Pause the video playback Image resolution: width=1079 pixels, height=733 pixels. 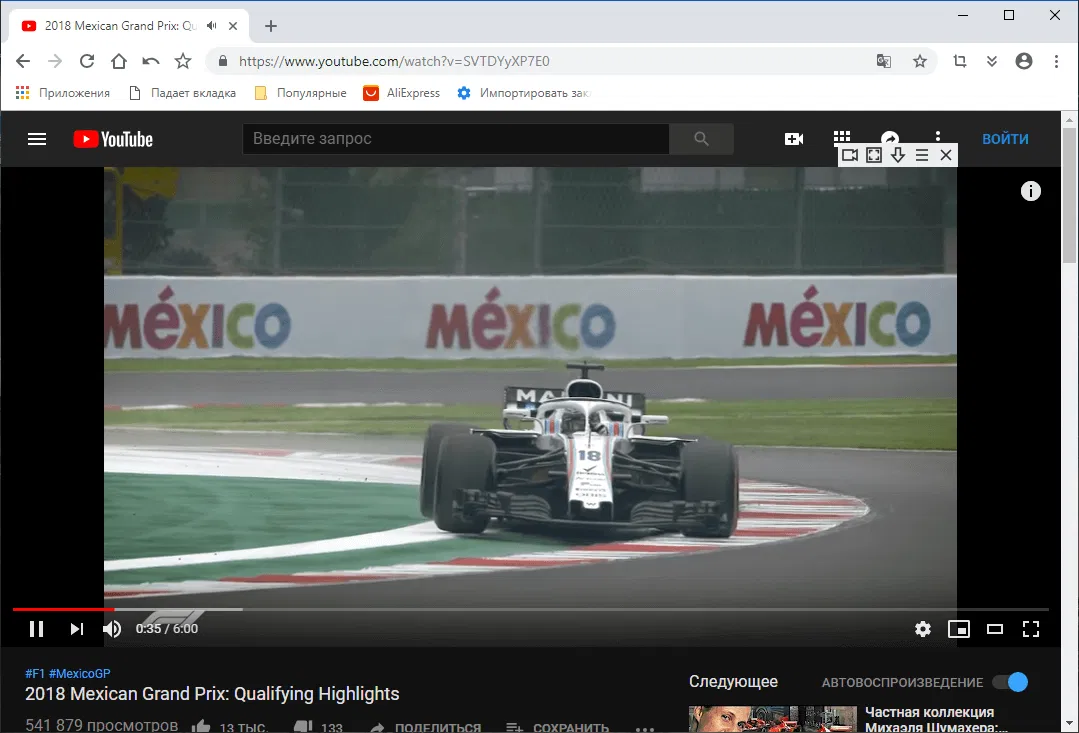point(36,628)
